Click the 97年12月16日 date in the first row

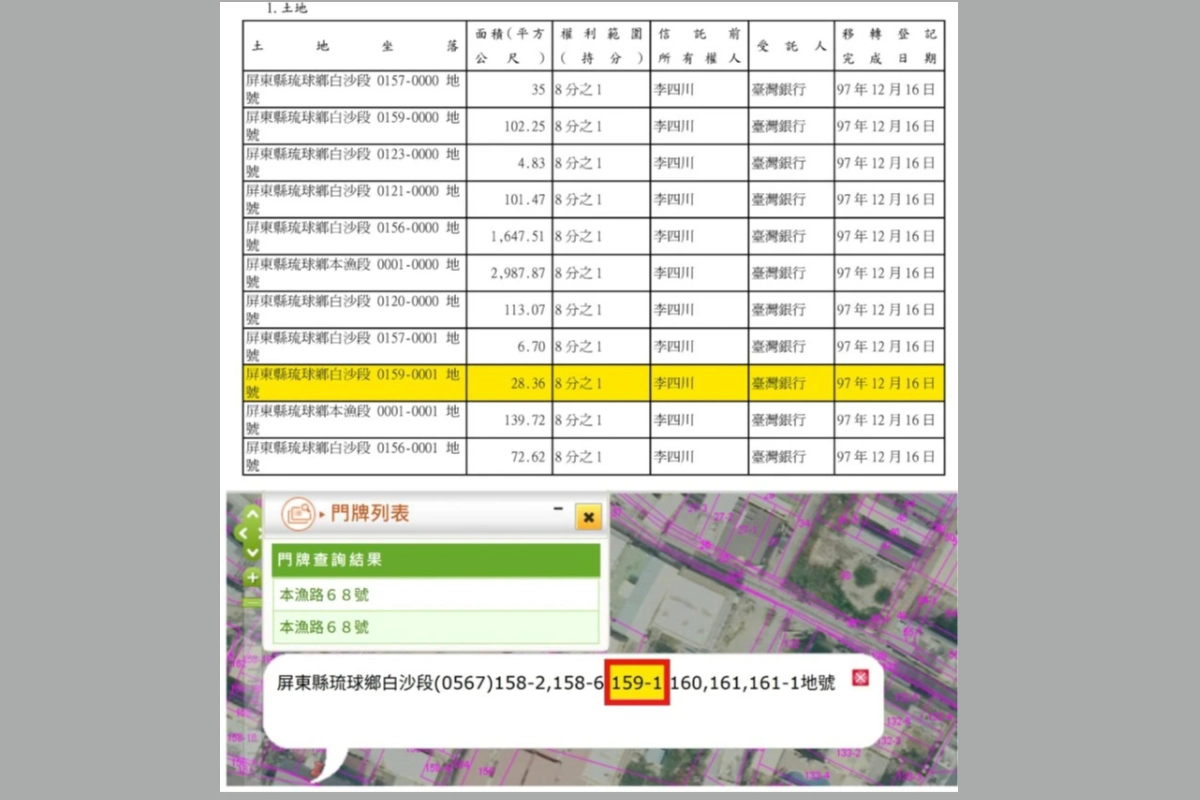(x=889, y=89)
